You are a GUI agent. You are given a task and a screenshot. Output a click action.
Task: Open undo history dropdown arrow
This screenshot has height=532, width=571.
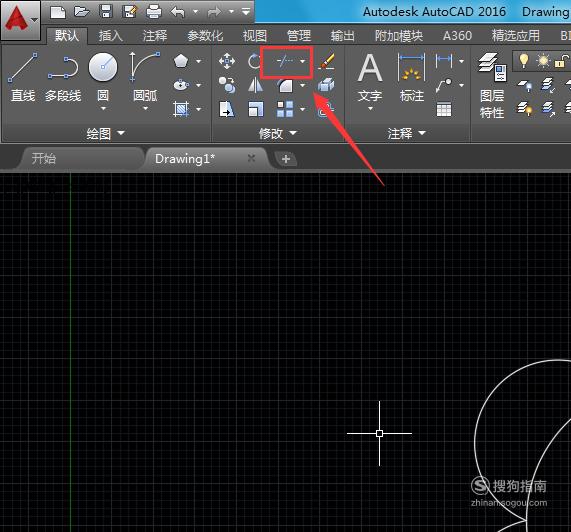tap(196, 12)
